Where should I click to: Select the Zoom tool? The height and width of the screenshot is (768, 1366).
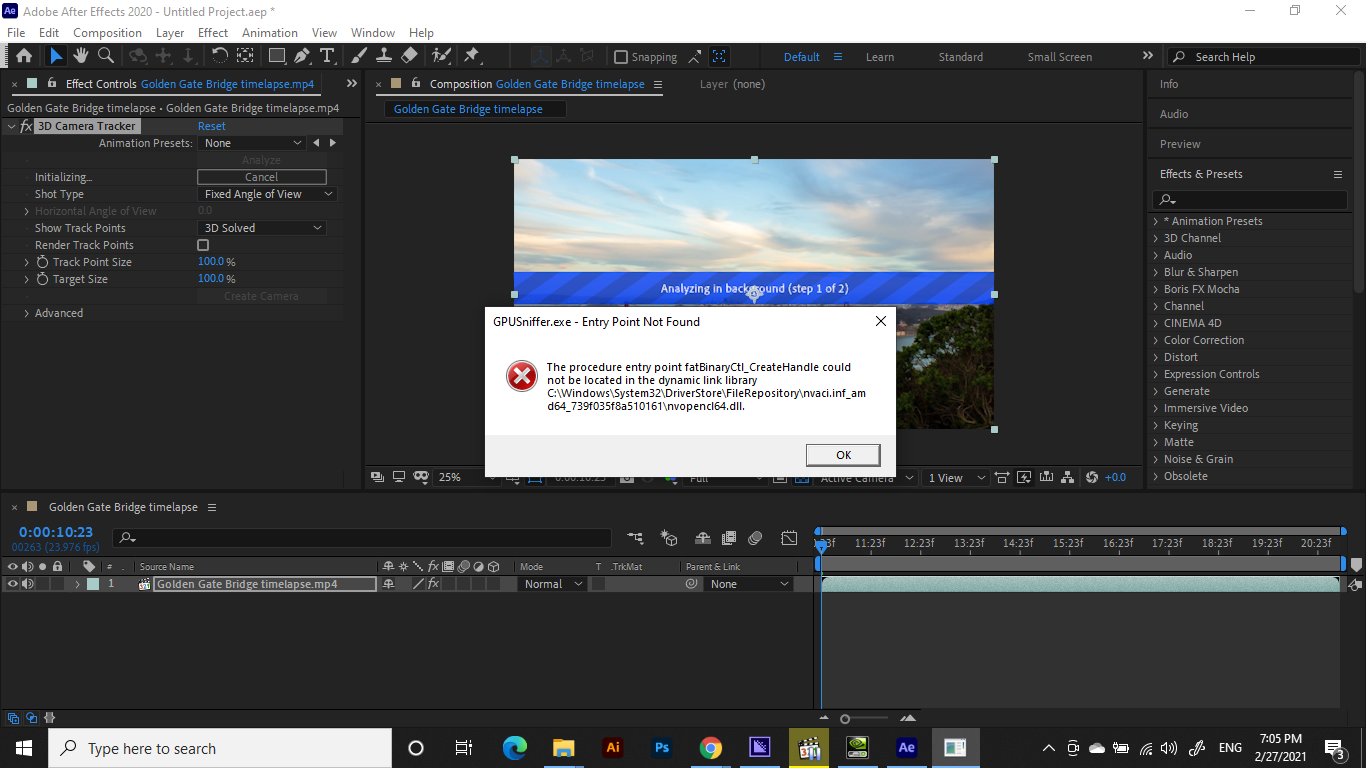104,56
